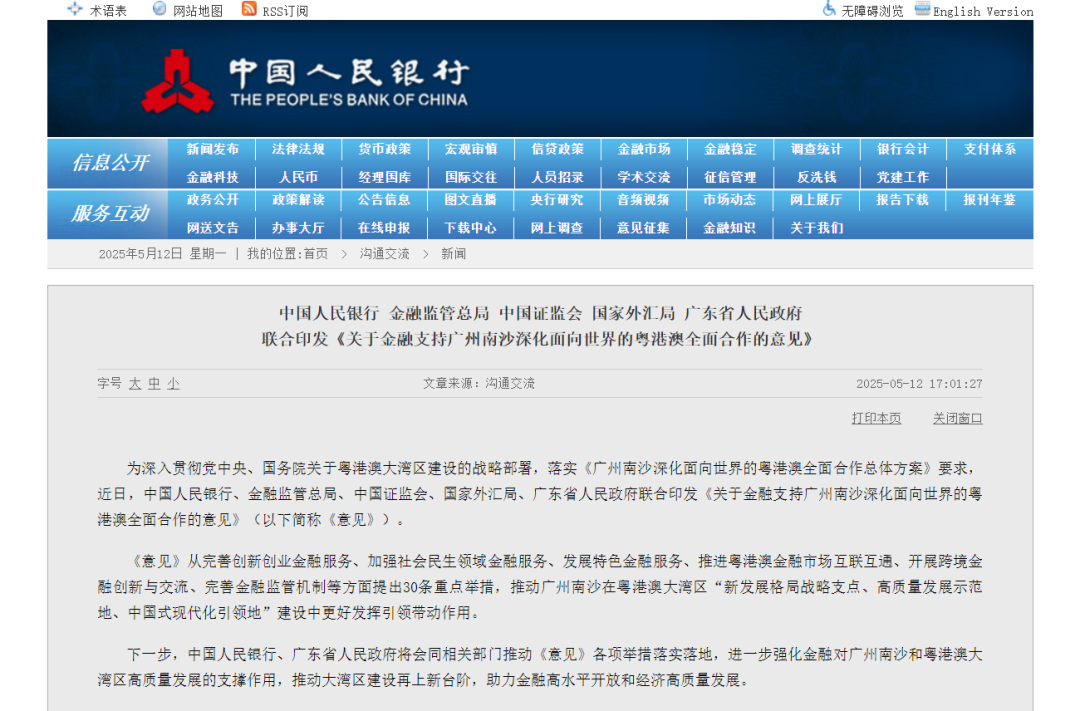Screen dimensions: 1080x711
Task: Open the 征信管理 section
Action: pos(730,178)
